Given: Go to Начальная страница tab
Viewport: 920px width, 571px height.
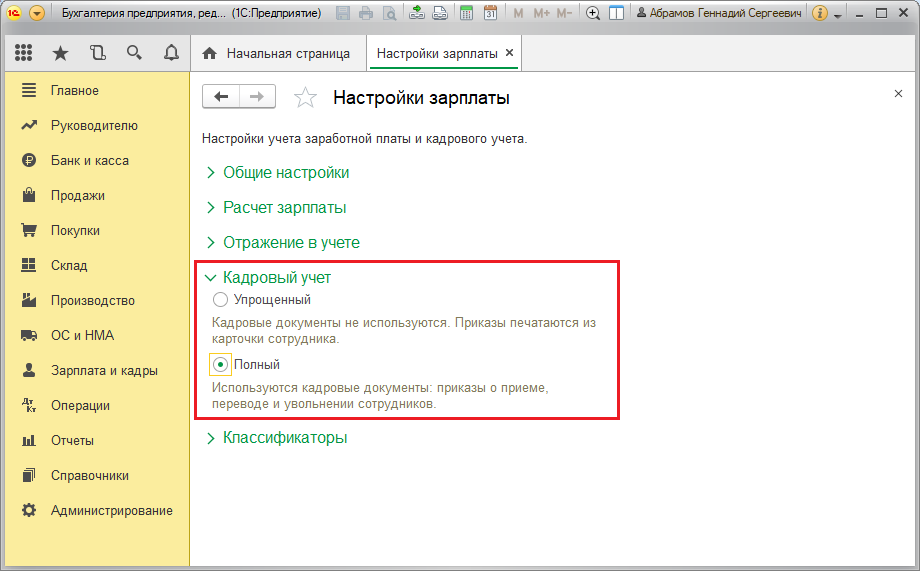Looking at the screenshot, I should pyautogui.click(x=276, y=53).
